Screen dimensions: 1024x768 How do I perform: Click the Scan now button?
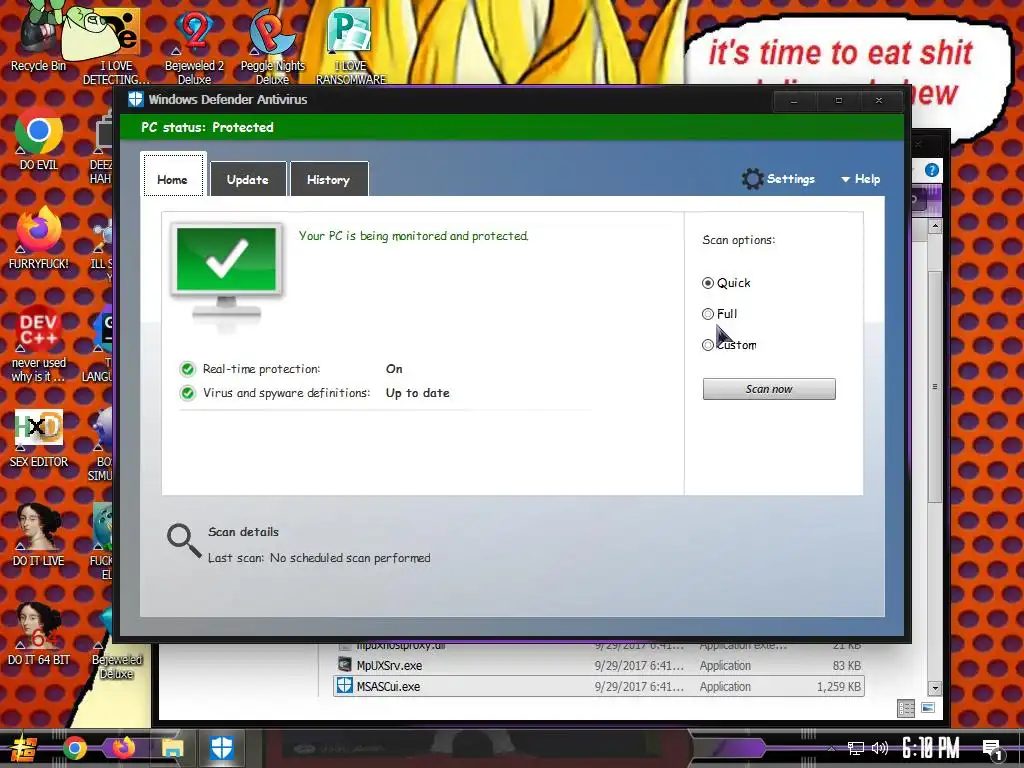tap(769, 389)
